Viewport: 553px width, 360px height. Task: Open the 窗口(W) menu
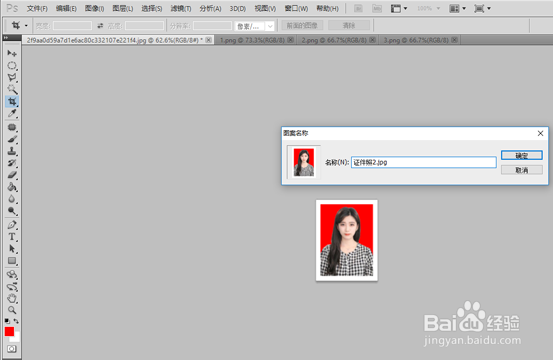coord(296,8)
